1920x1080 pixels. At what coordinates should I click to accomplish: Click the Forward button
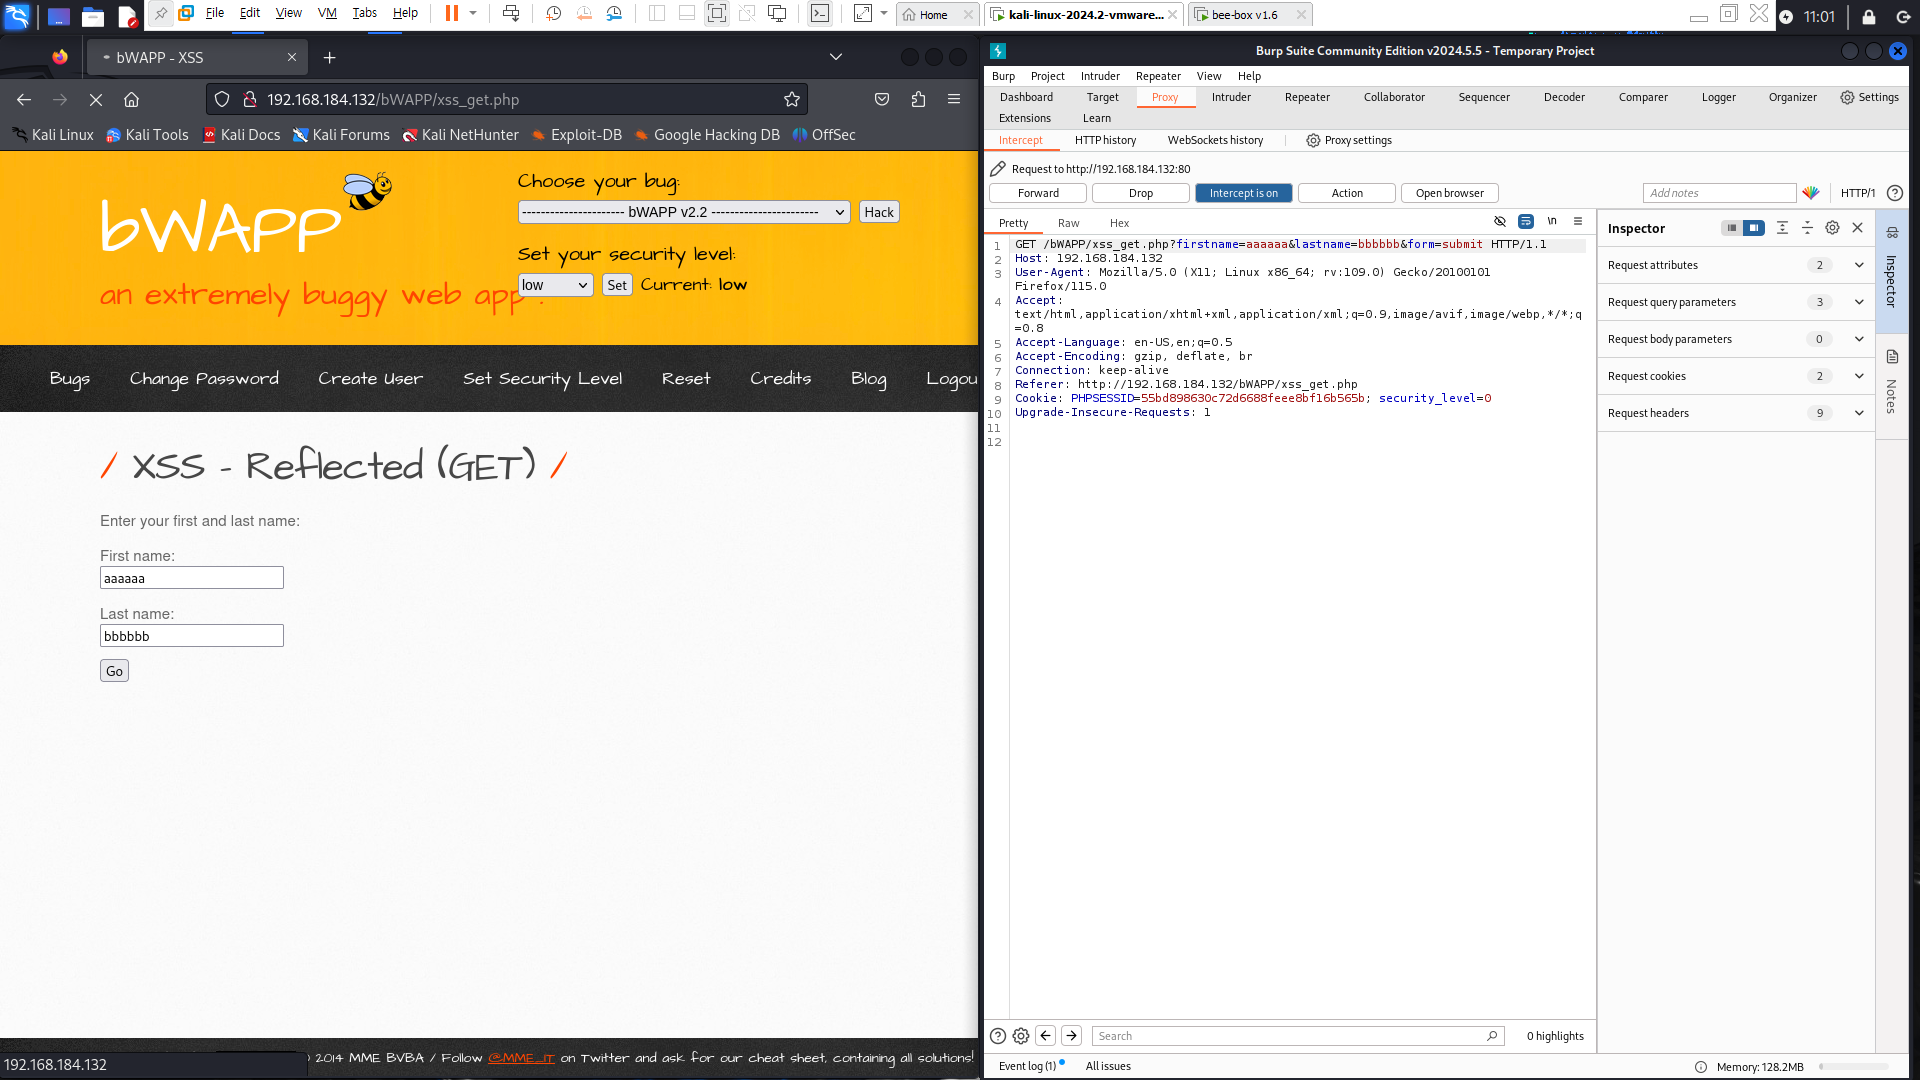pos(1038,193)
